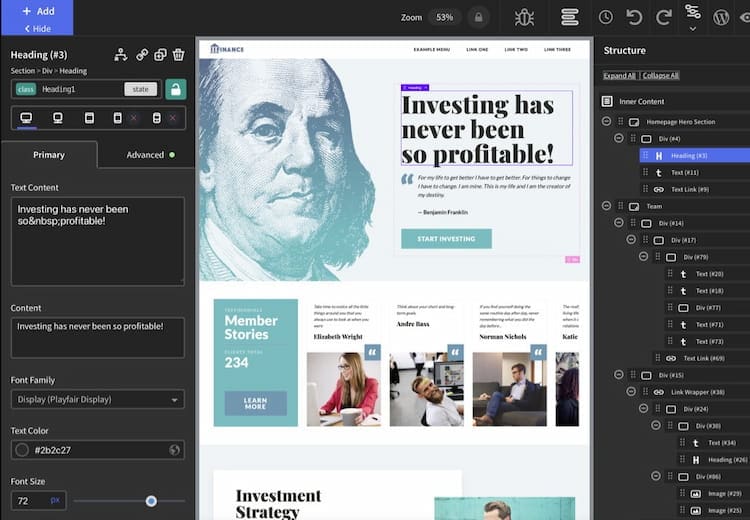Click the Div (#77) box icon

tap(684, 308)
